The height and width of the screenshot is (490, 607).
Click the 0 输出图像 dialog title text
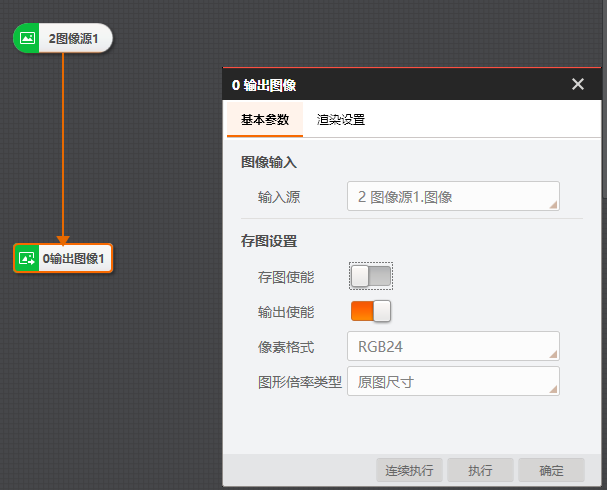click(x=264, y=85)
